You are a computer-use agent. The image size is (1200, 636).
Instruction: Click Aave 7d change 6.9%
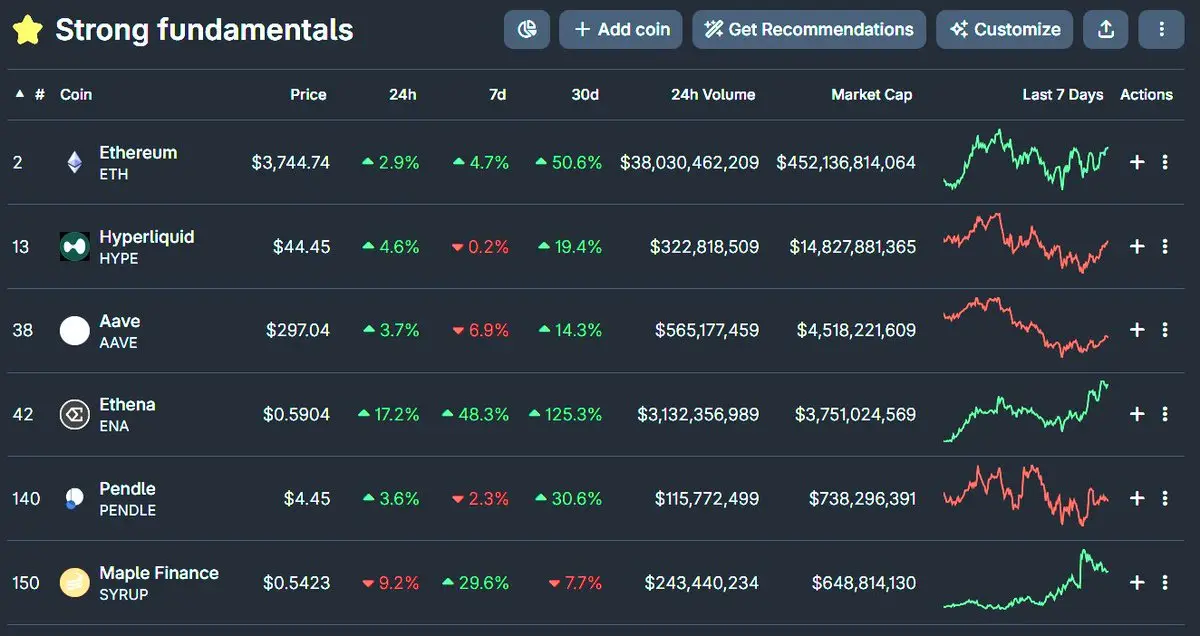point(481,330)
